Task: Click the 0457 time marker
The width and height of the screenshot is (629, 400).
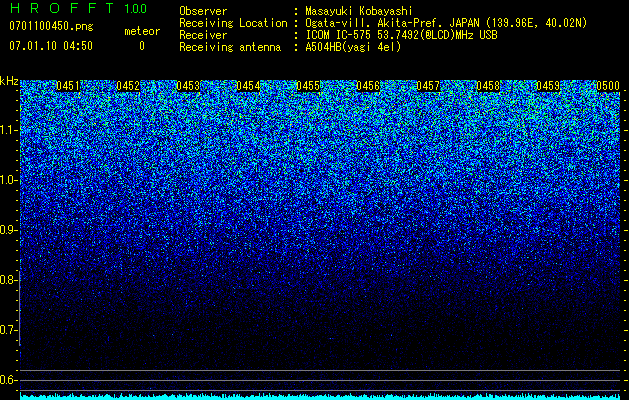Action: tap(428, 86)
